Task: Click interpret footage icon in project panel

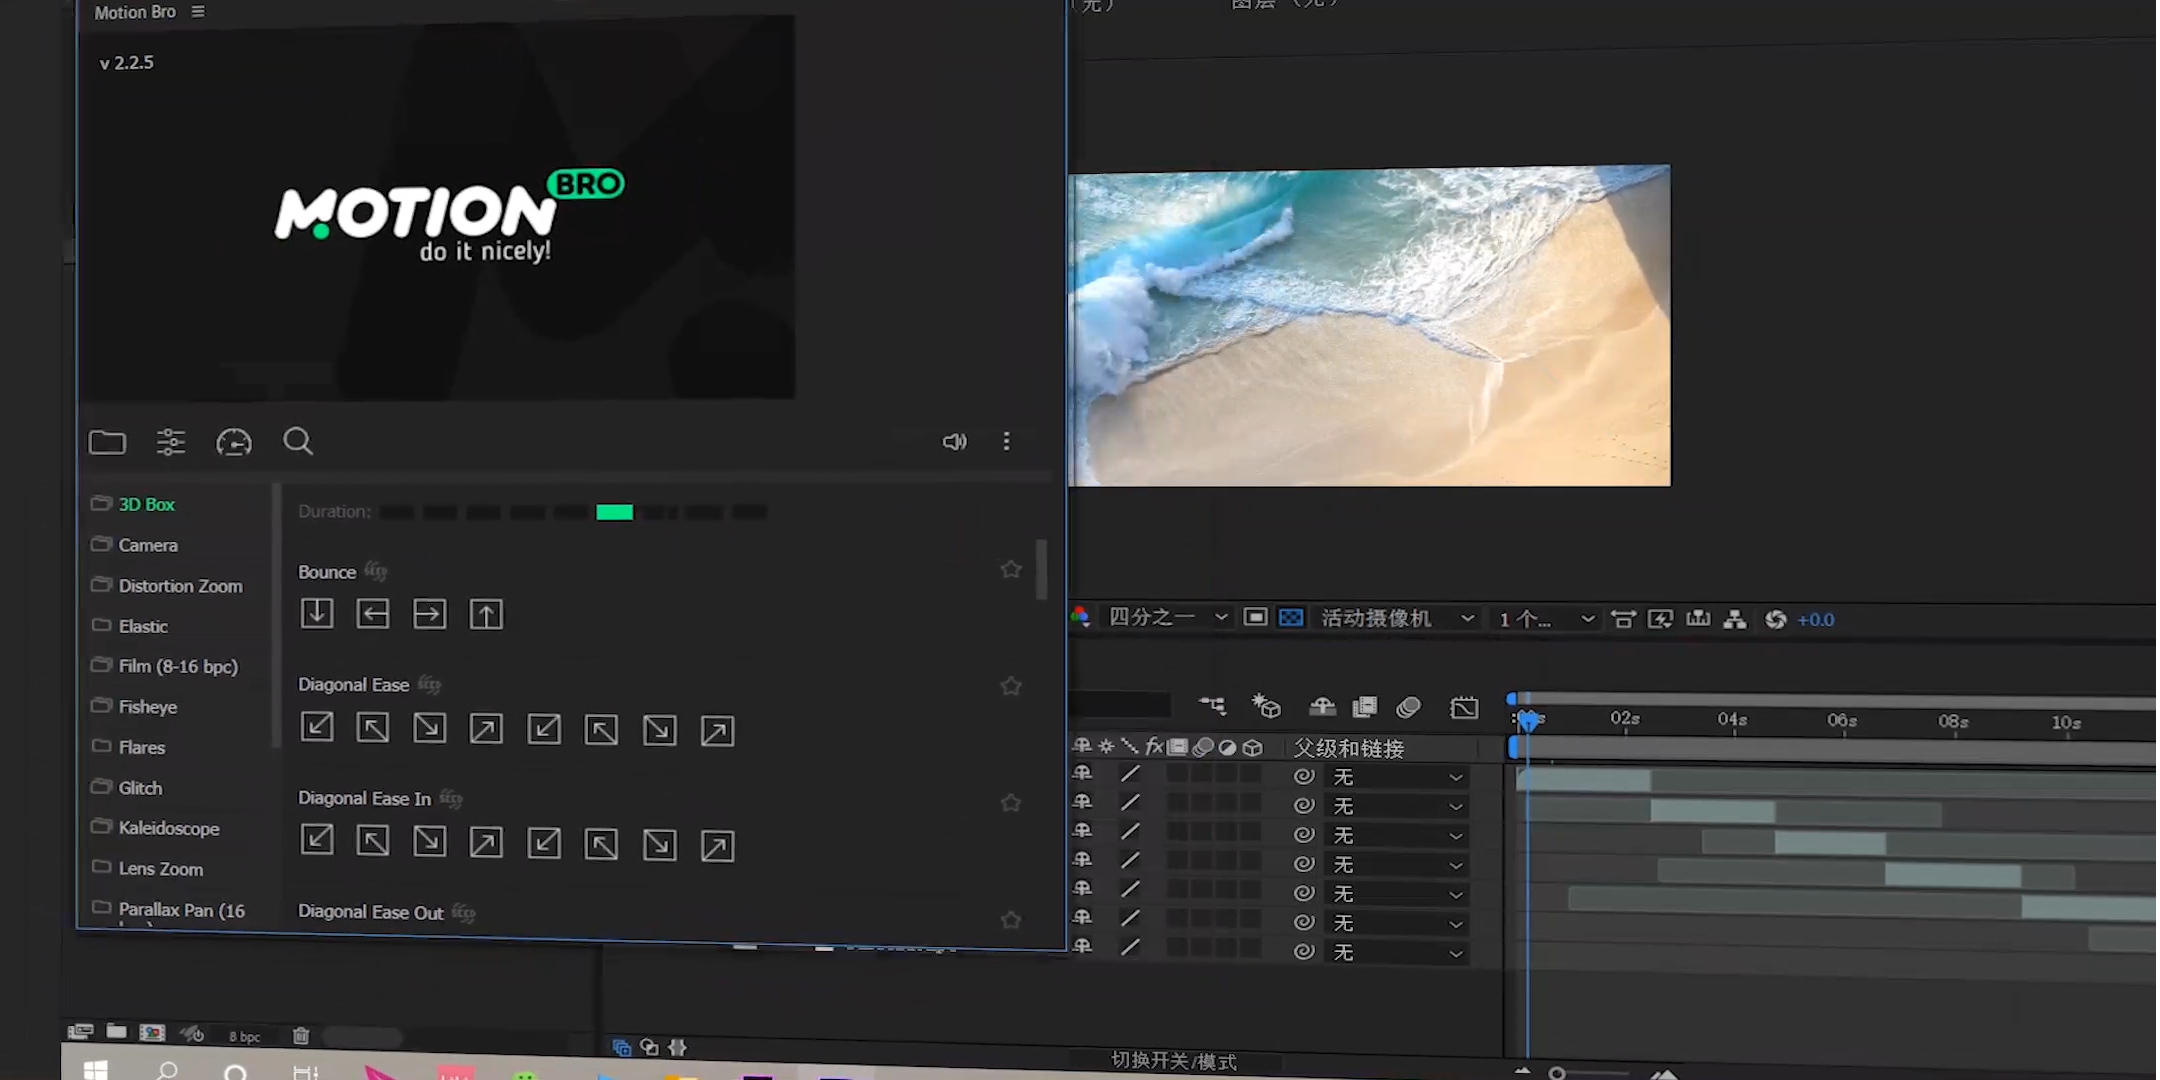Action: point(80,1032)
